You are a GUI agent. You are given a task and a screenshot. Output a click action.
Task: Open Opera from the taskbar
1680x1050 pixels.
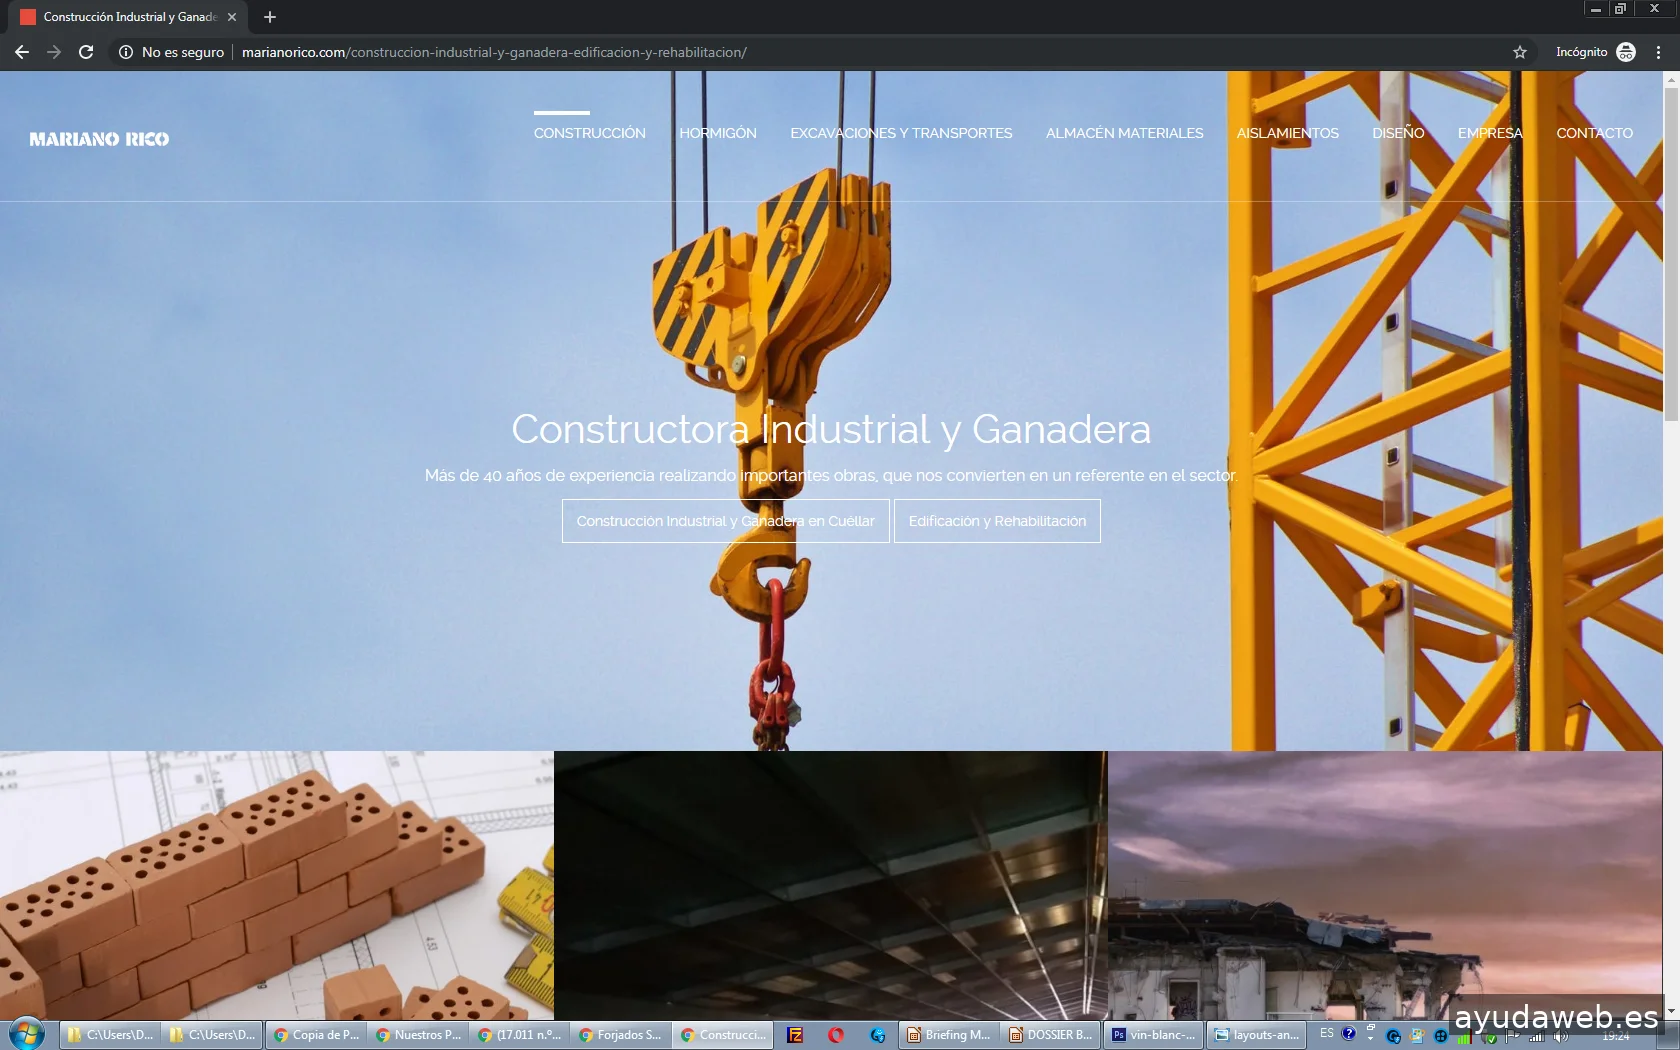pos(836,1035)
